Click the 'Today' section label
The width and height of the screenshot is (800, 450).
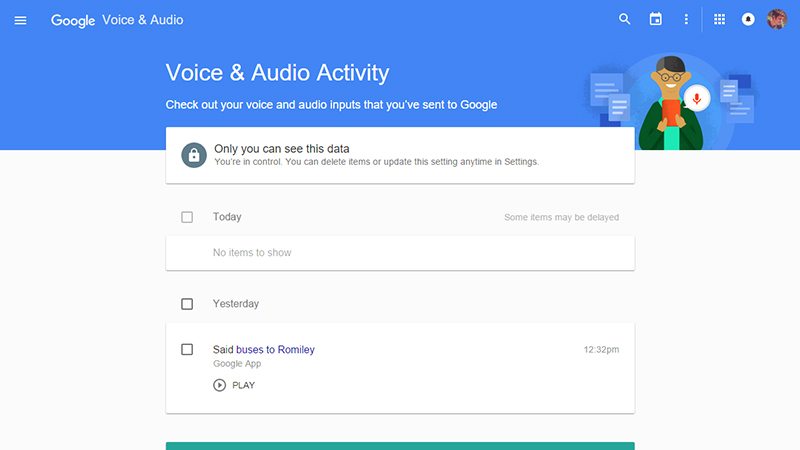click(227, 217)
